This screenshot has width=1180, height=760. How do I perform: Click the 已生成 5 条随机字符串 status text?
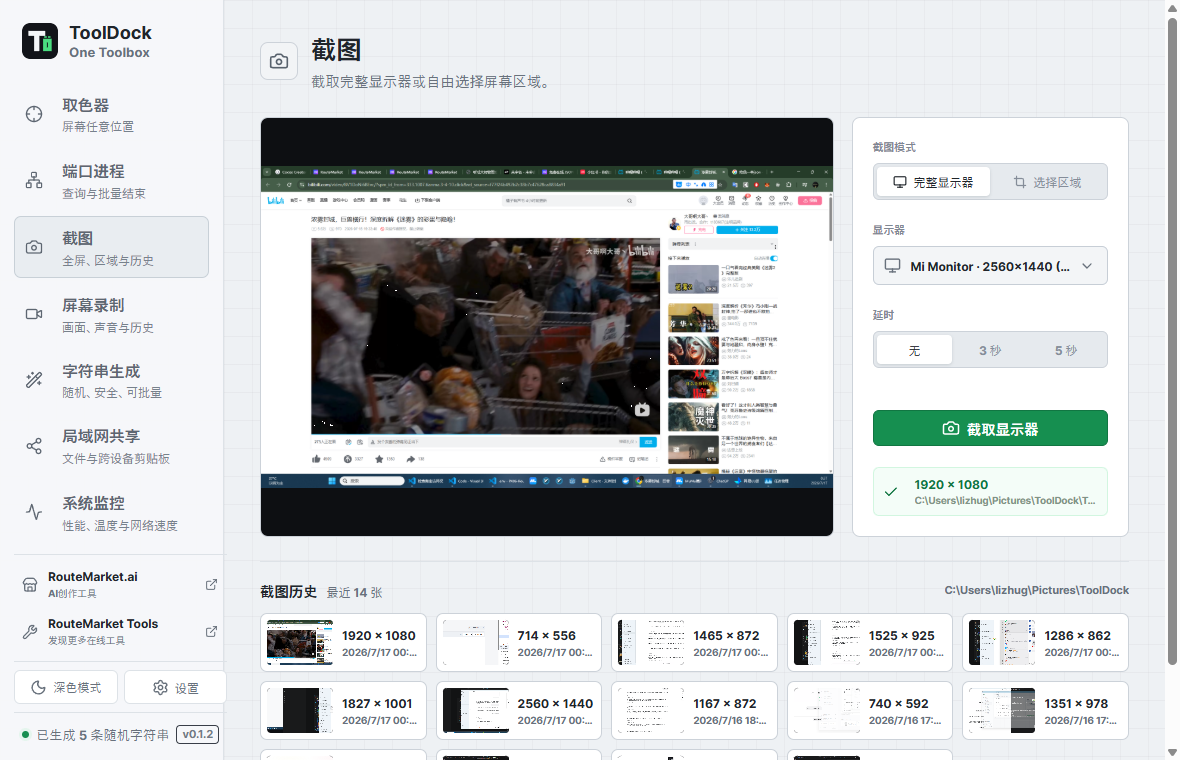[103, 735]
